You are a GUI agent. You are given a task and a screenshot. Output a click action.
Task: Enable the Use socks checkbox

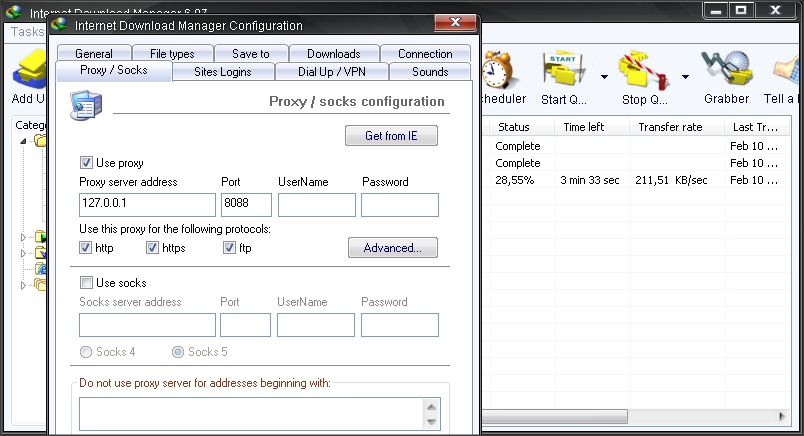pyautogui.click(x=86, y=283)
